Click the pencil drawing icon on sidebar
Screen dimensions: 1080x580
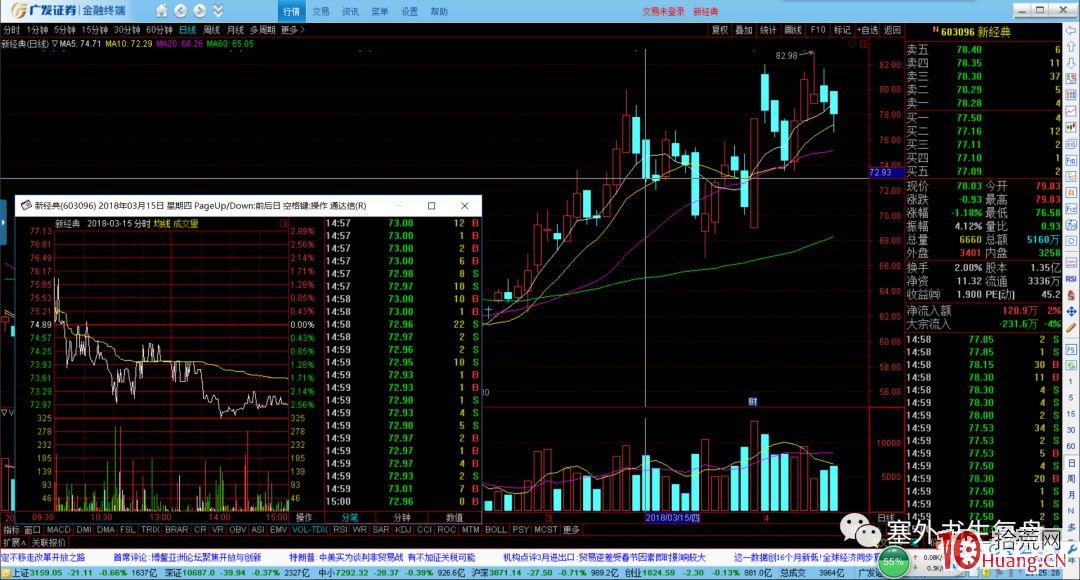1071,329
